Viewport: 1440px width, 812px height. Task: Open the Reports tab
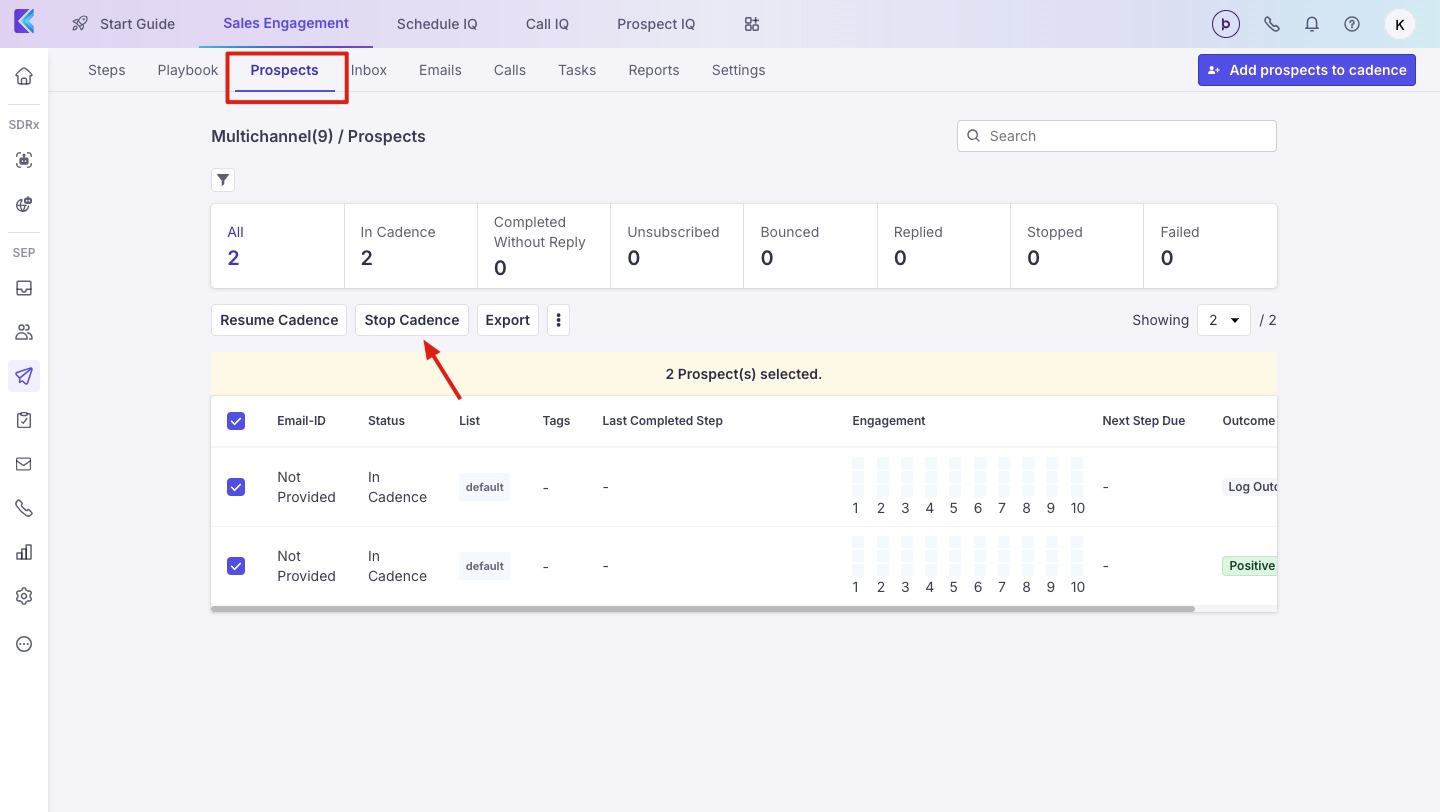(x=654, y=70)
